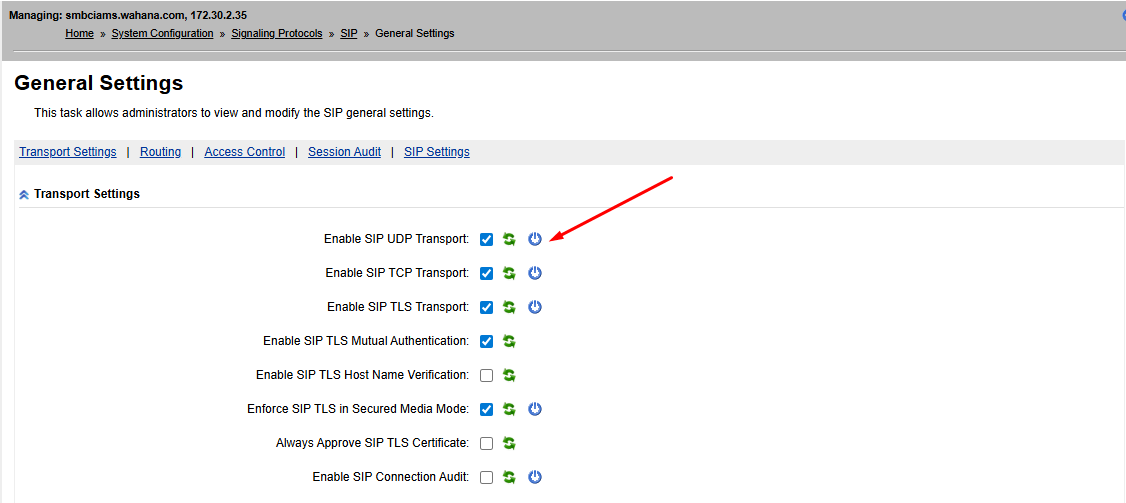Open Signaling Protocols breadcrumb link
The image size is (1126, 503).
[x=276, y=33]
